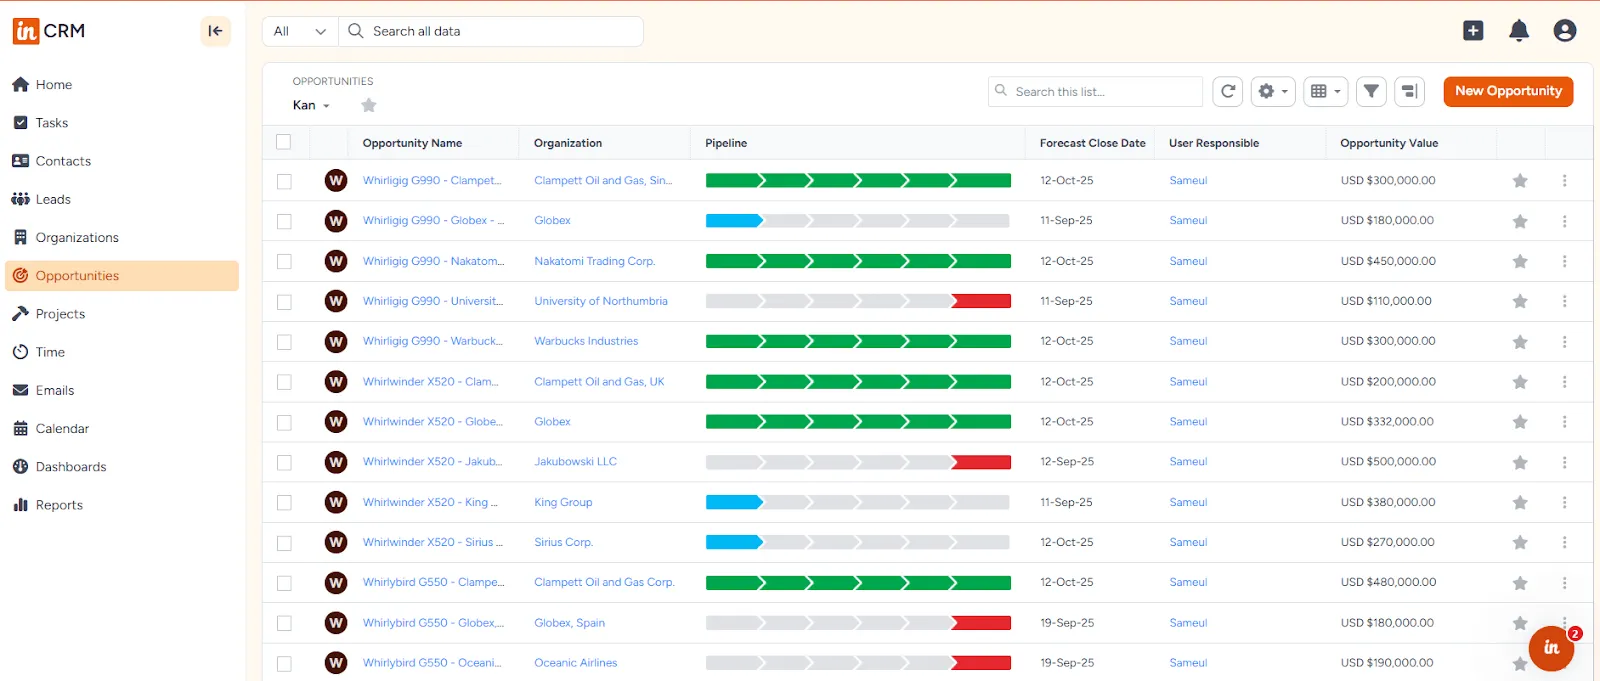
Task: Click the New Opportunity button
Action: point(1508,91)
